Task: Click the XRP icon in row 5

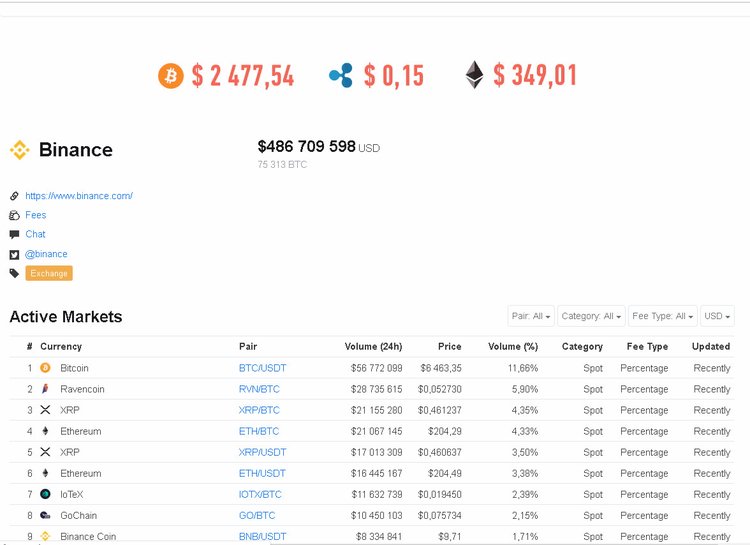Action: pyautogui.click(x=45, y=452)
